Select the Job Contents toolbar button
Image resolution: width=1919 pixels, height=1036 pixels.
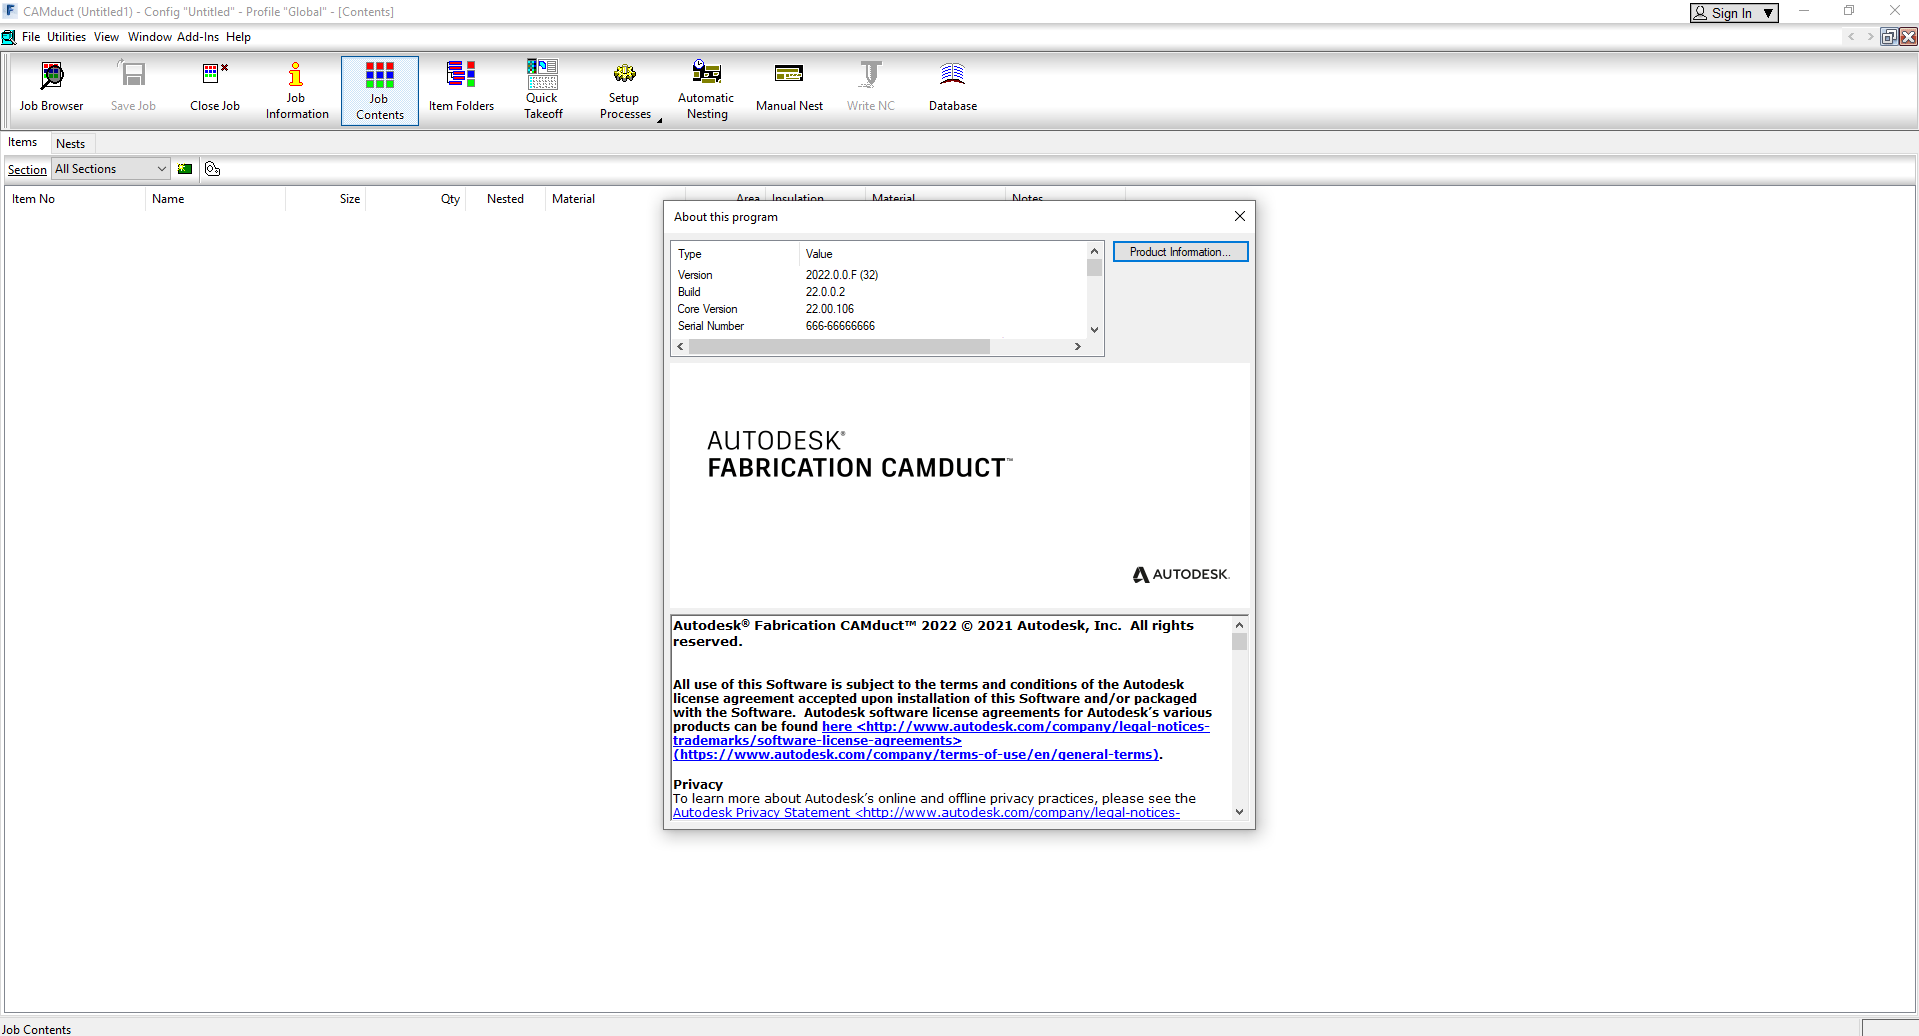coord(380,90)
